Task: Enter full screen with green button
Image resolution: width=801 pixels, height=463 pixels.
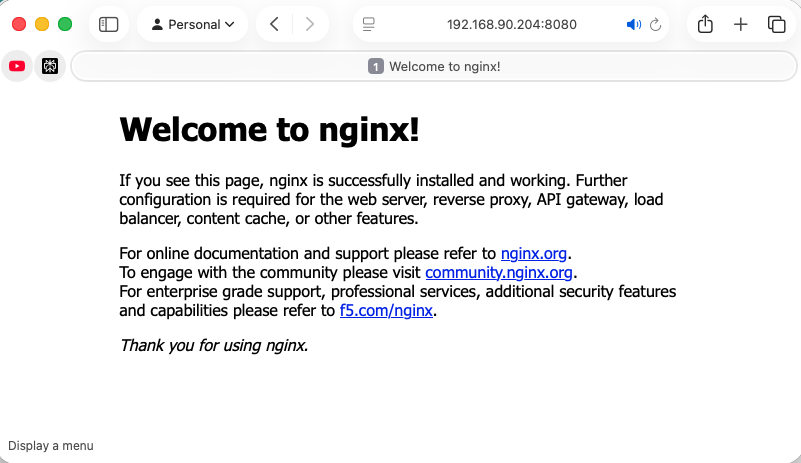Action: [65, 24]
